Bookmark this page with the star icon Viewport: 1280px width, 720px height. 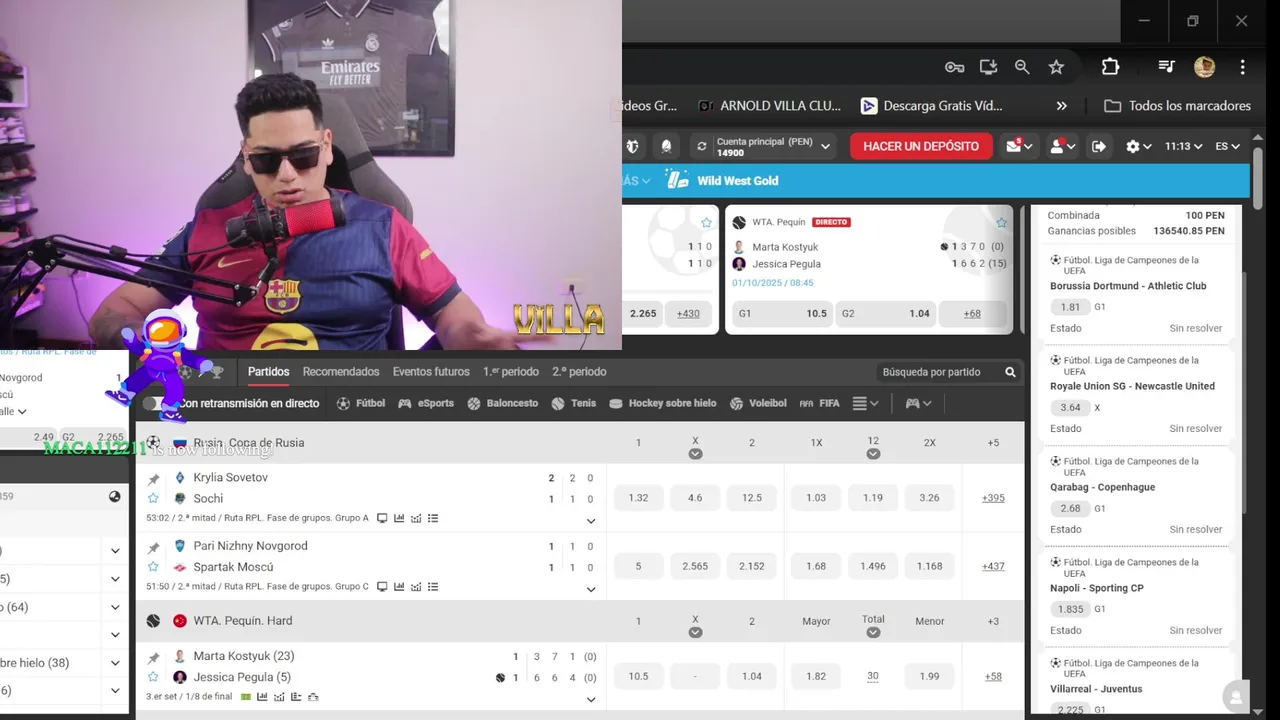pyautogui.click(x=1056, y=67)
